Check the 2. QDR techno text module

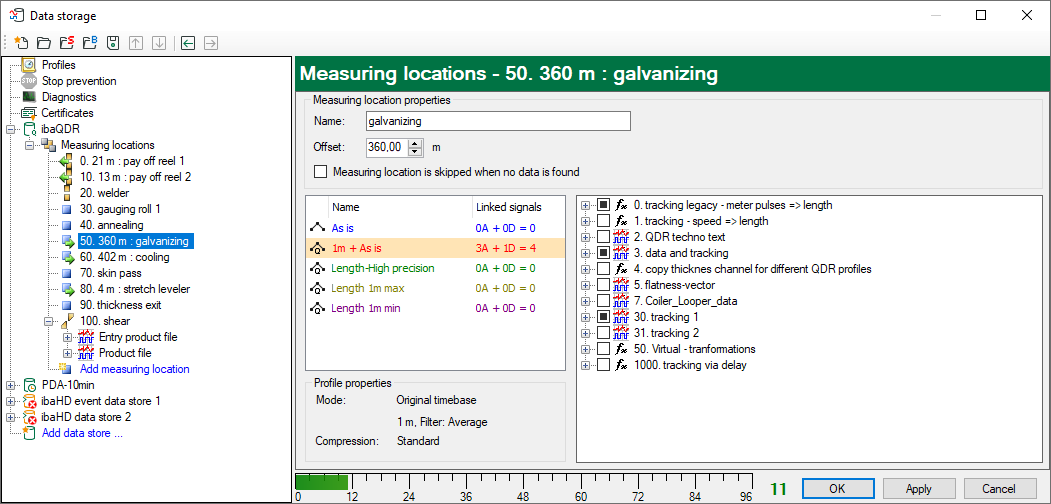click(x=603, y=237)
